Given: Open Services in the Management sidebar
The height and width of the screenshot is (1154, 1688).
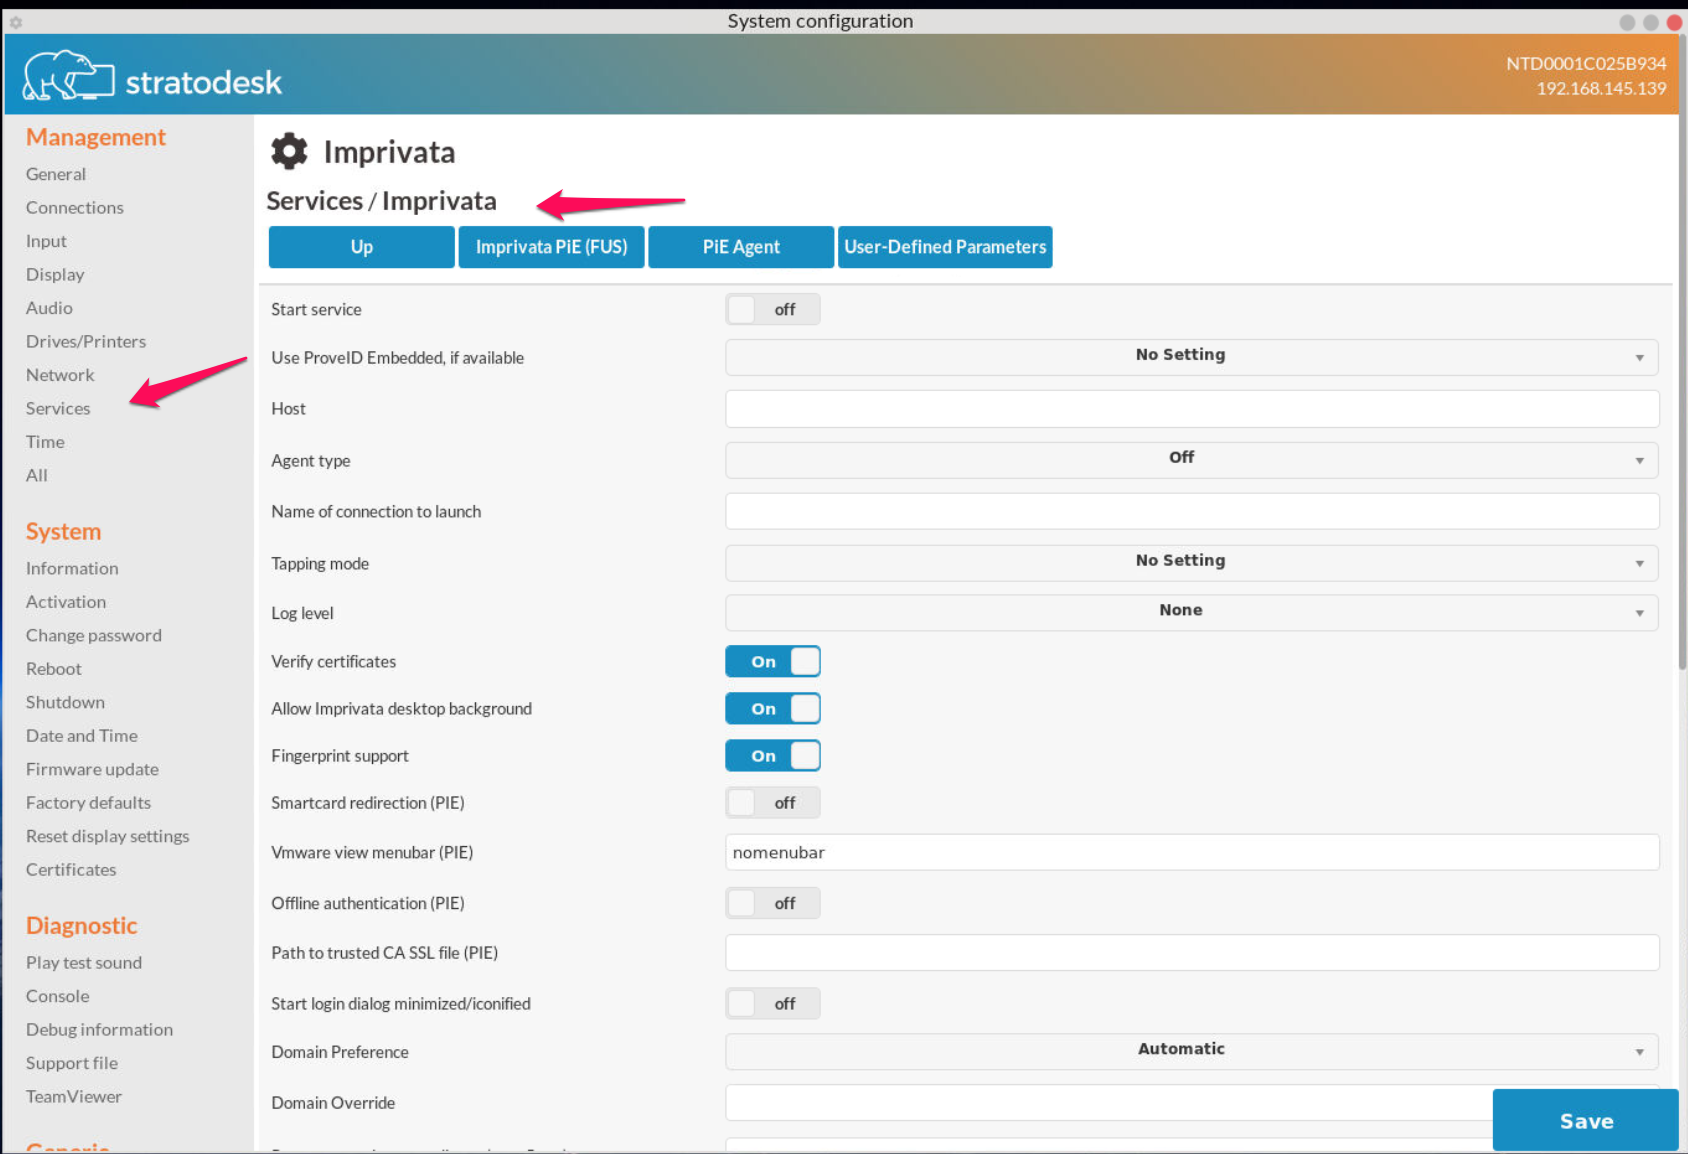Looking at the screenshot, I should [x=58, y=408].
